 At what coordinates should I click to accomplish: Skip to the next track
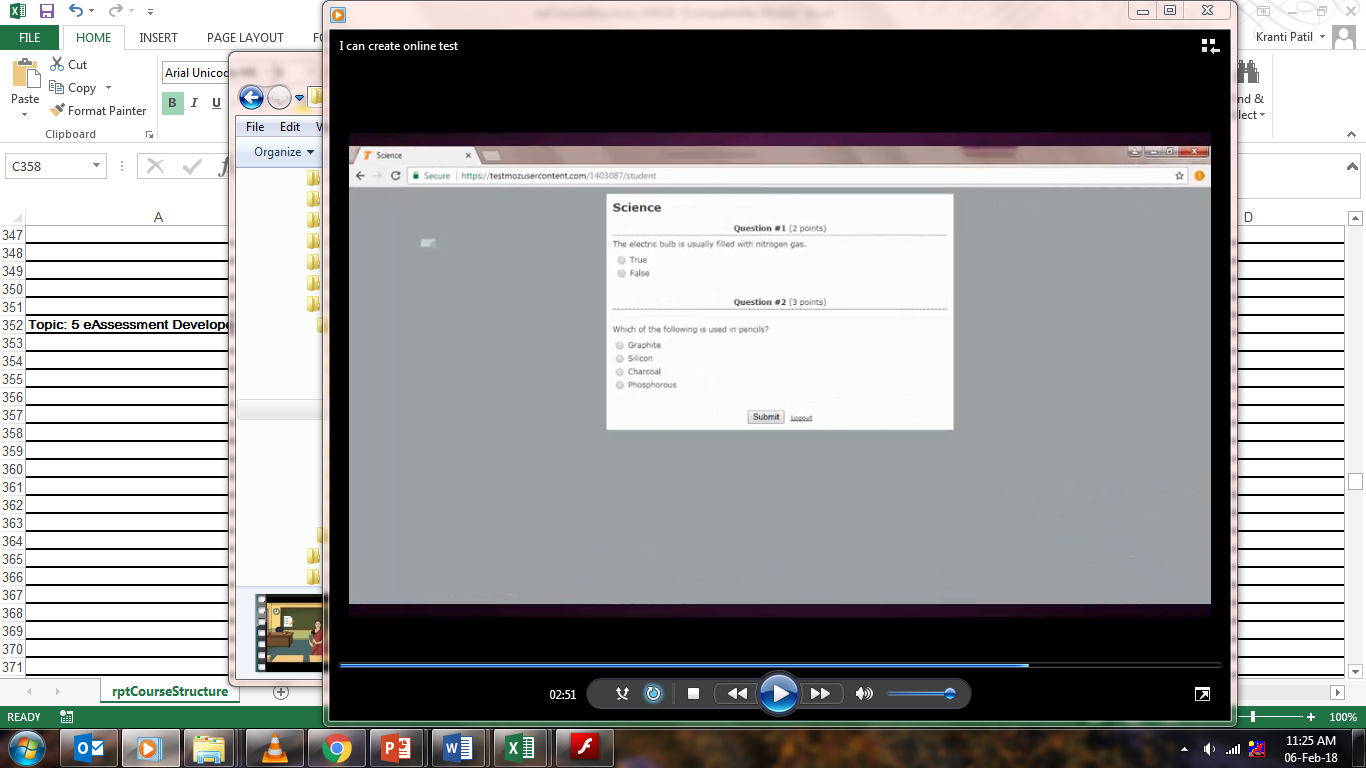820,694
